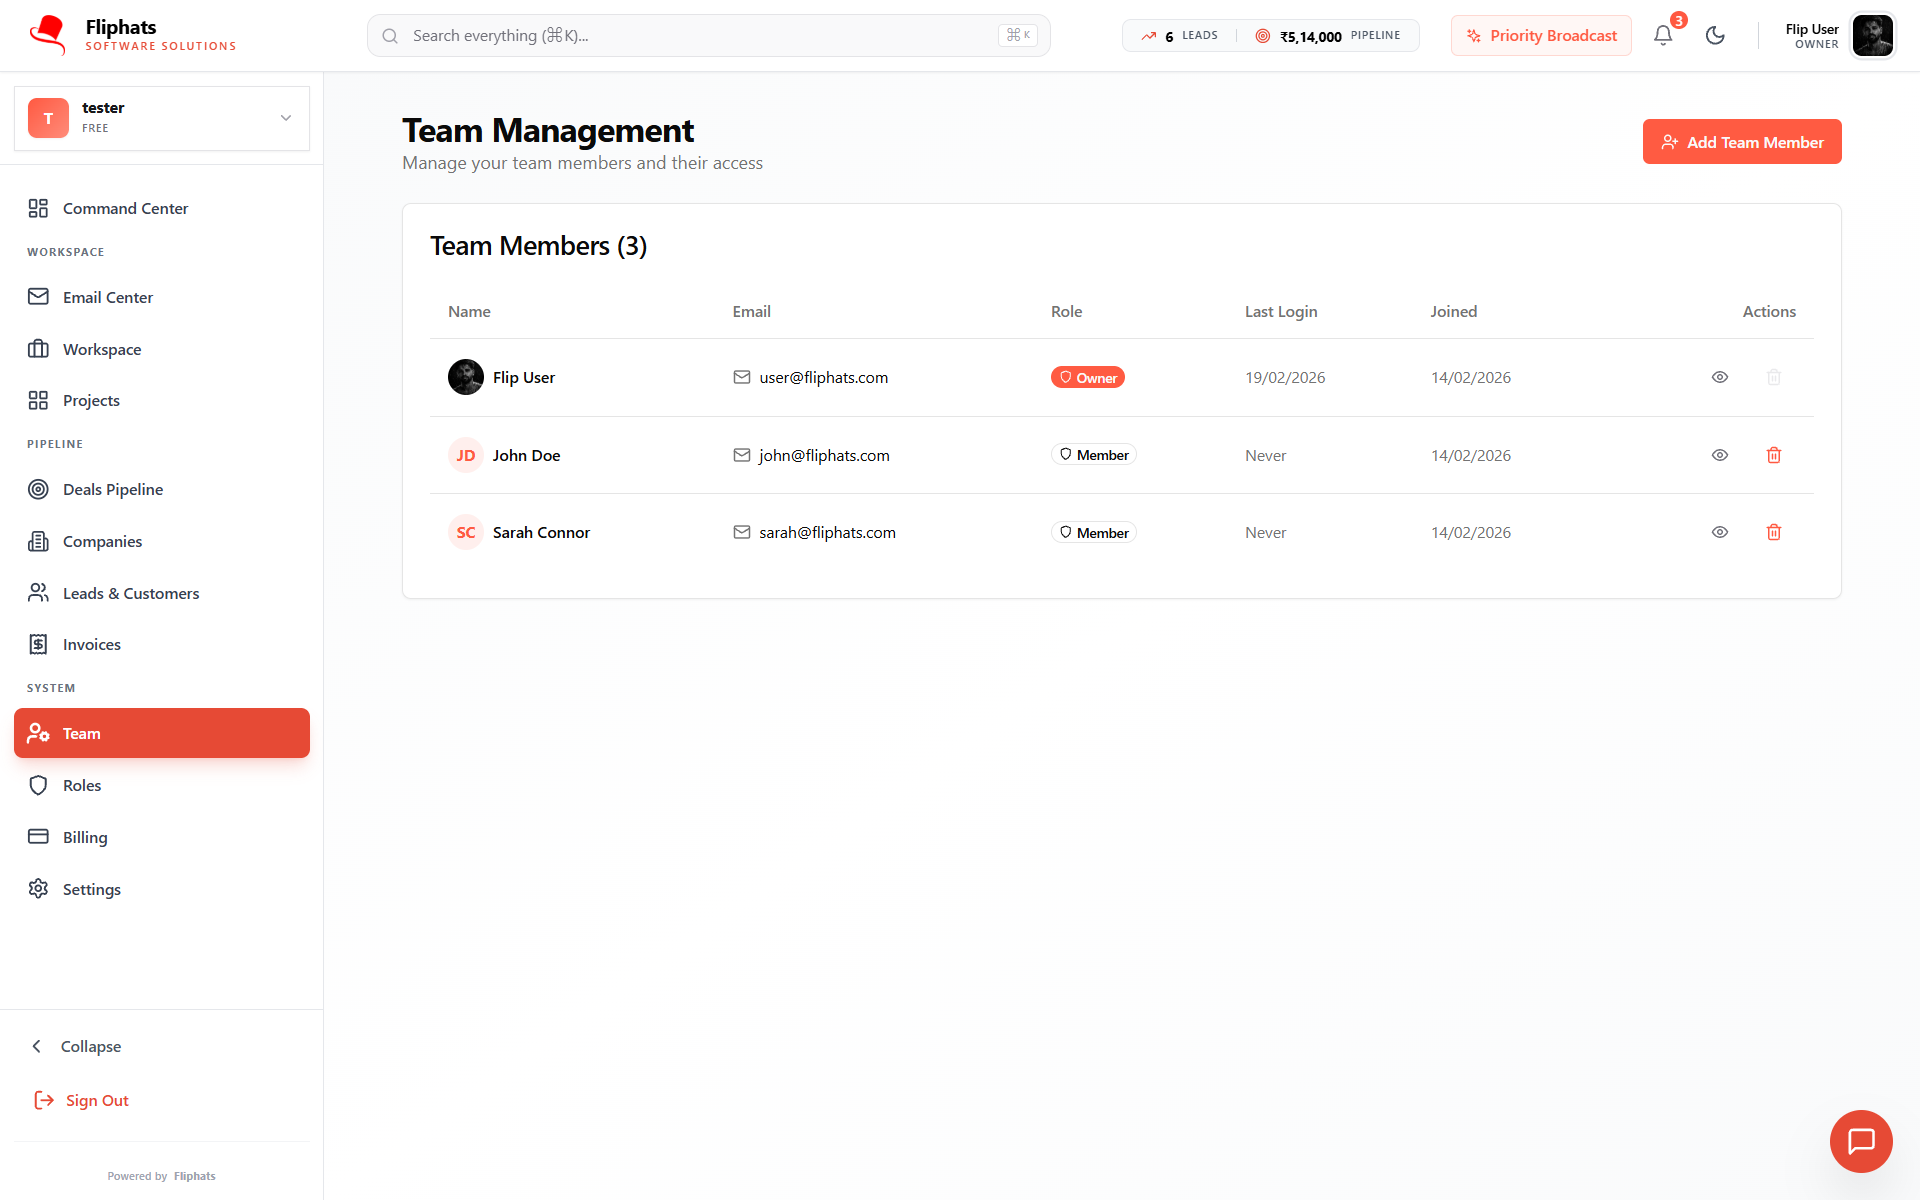This screenshot has width=1920, height=1200.
Task: Click Add Team Member button
Action: (x=1741, y=142)
